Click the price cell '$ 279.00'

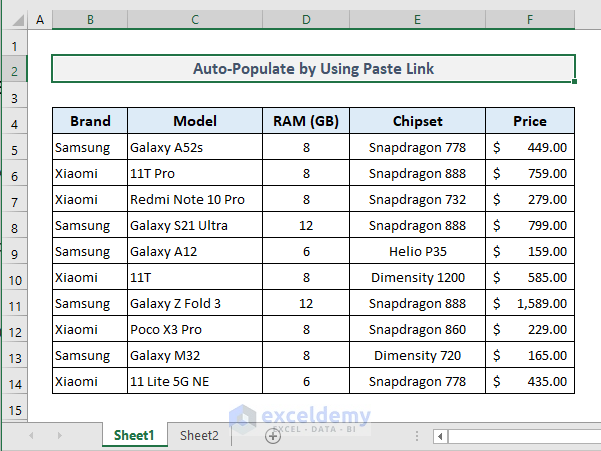530,199
